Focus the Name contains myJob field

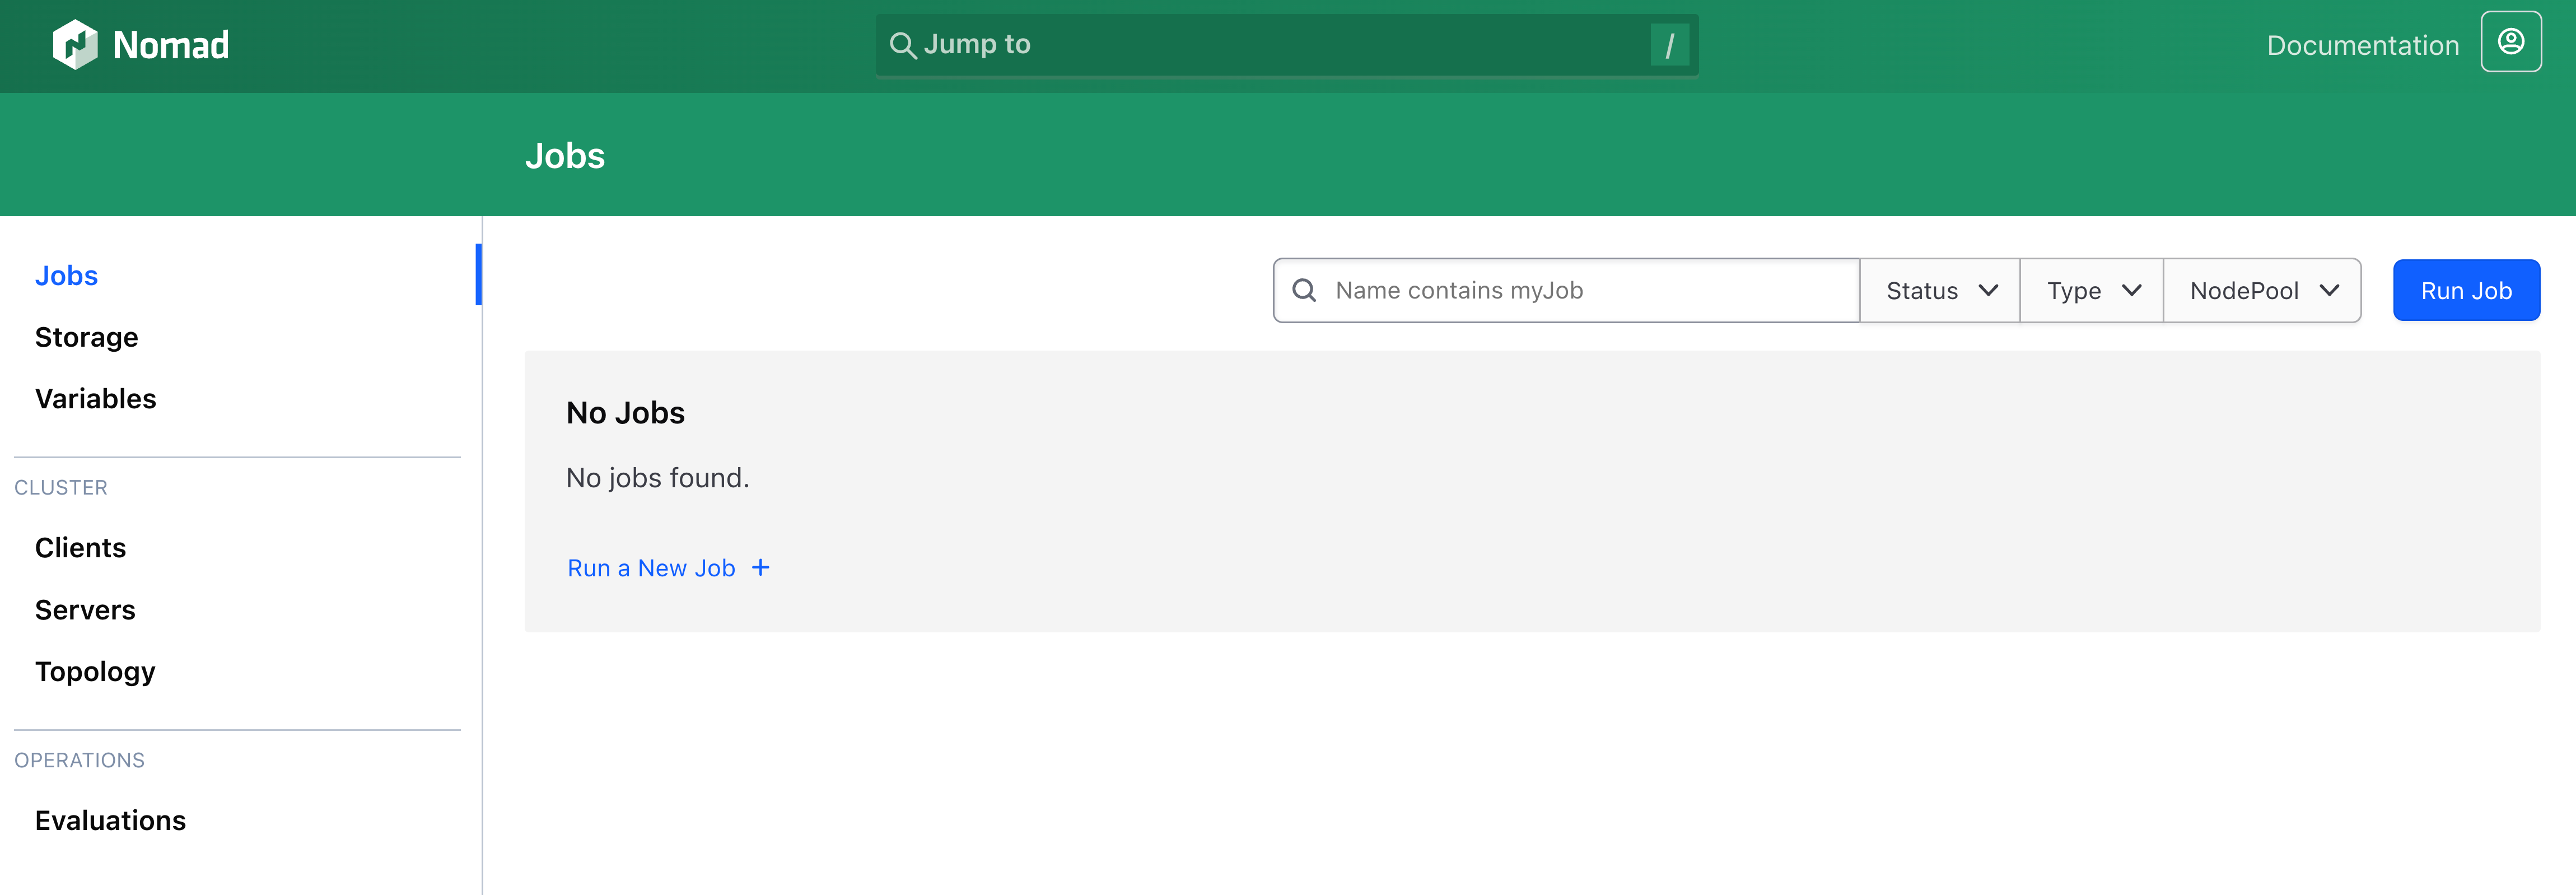coord(1590,291)
